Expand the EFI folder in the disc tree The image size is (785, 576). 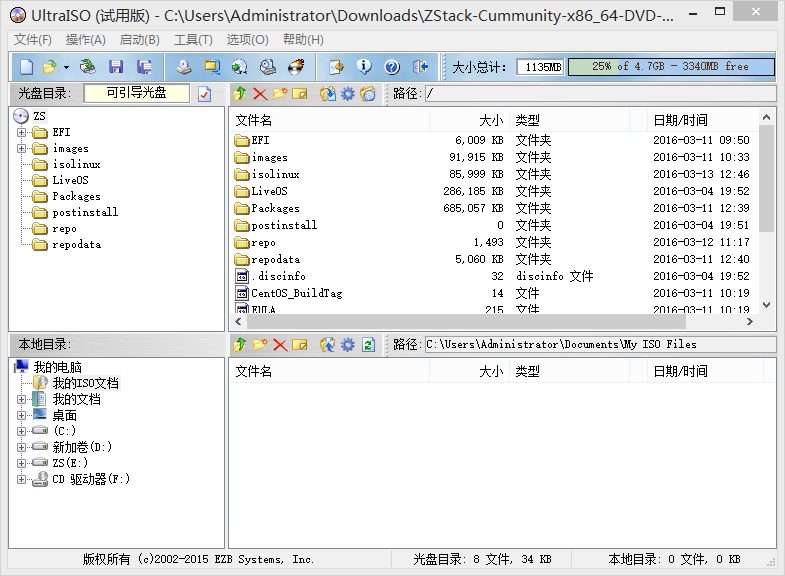tap(21, 133)
